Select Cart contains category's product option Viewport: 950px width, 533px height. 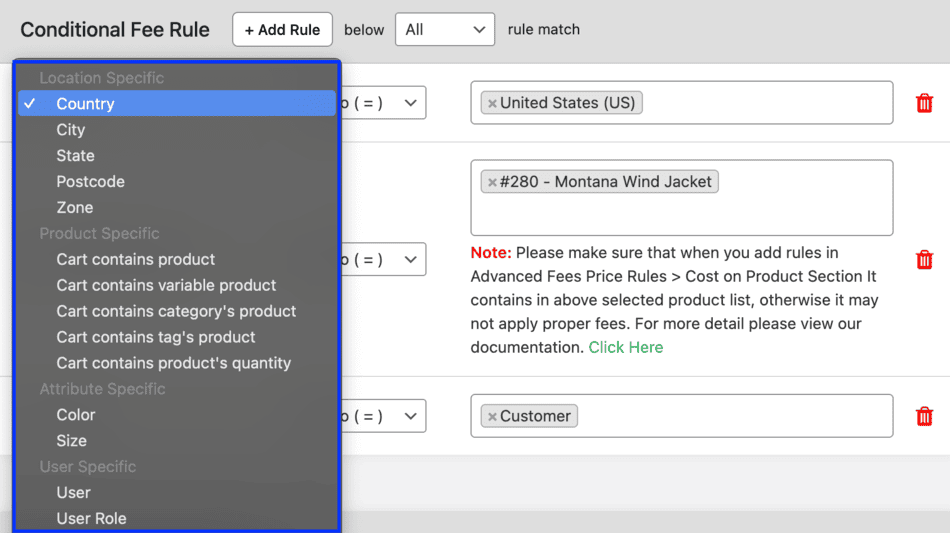pyautogui.click(x=176, y=311)
